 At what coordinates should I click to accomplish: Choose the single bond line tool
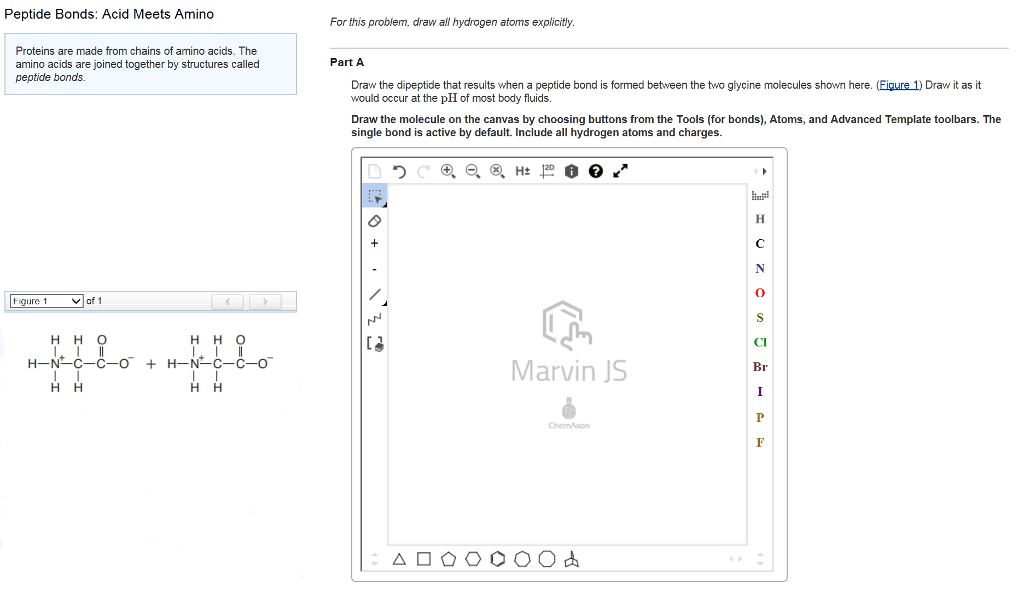[x=375, y=294]
